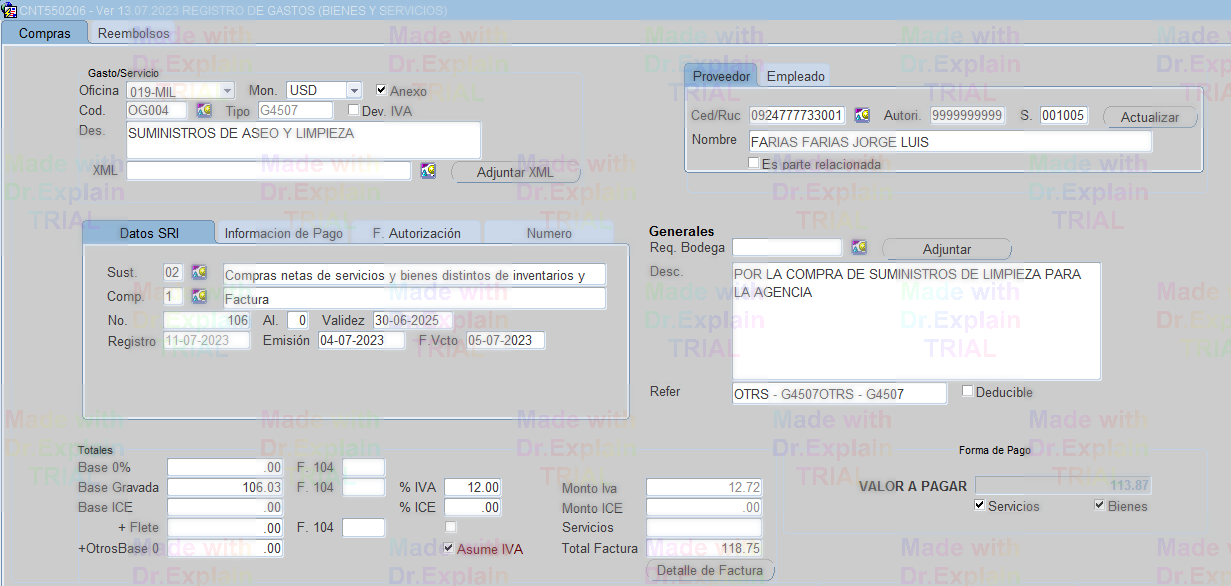
Task: Switch to the Reembolsos tab
Action: pyautogui.click(x=133, y=33)
